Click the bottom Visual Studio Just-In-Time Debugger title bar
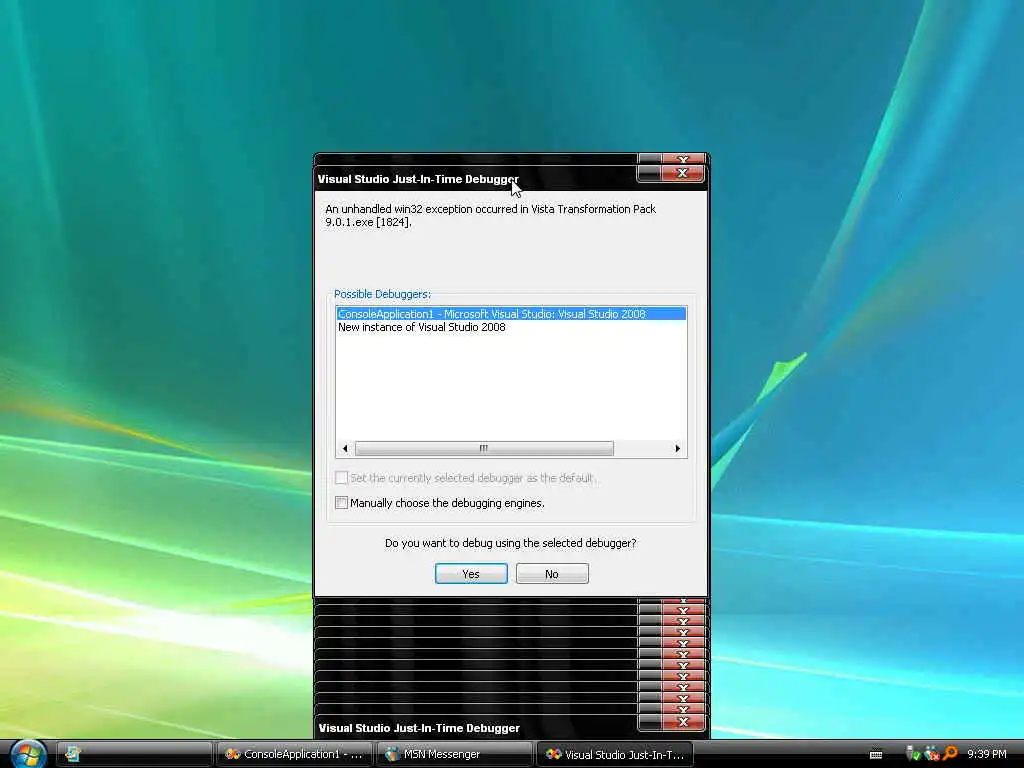This screenshot has width=1024, height=768. click(475, 728)
